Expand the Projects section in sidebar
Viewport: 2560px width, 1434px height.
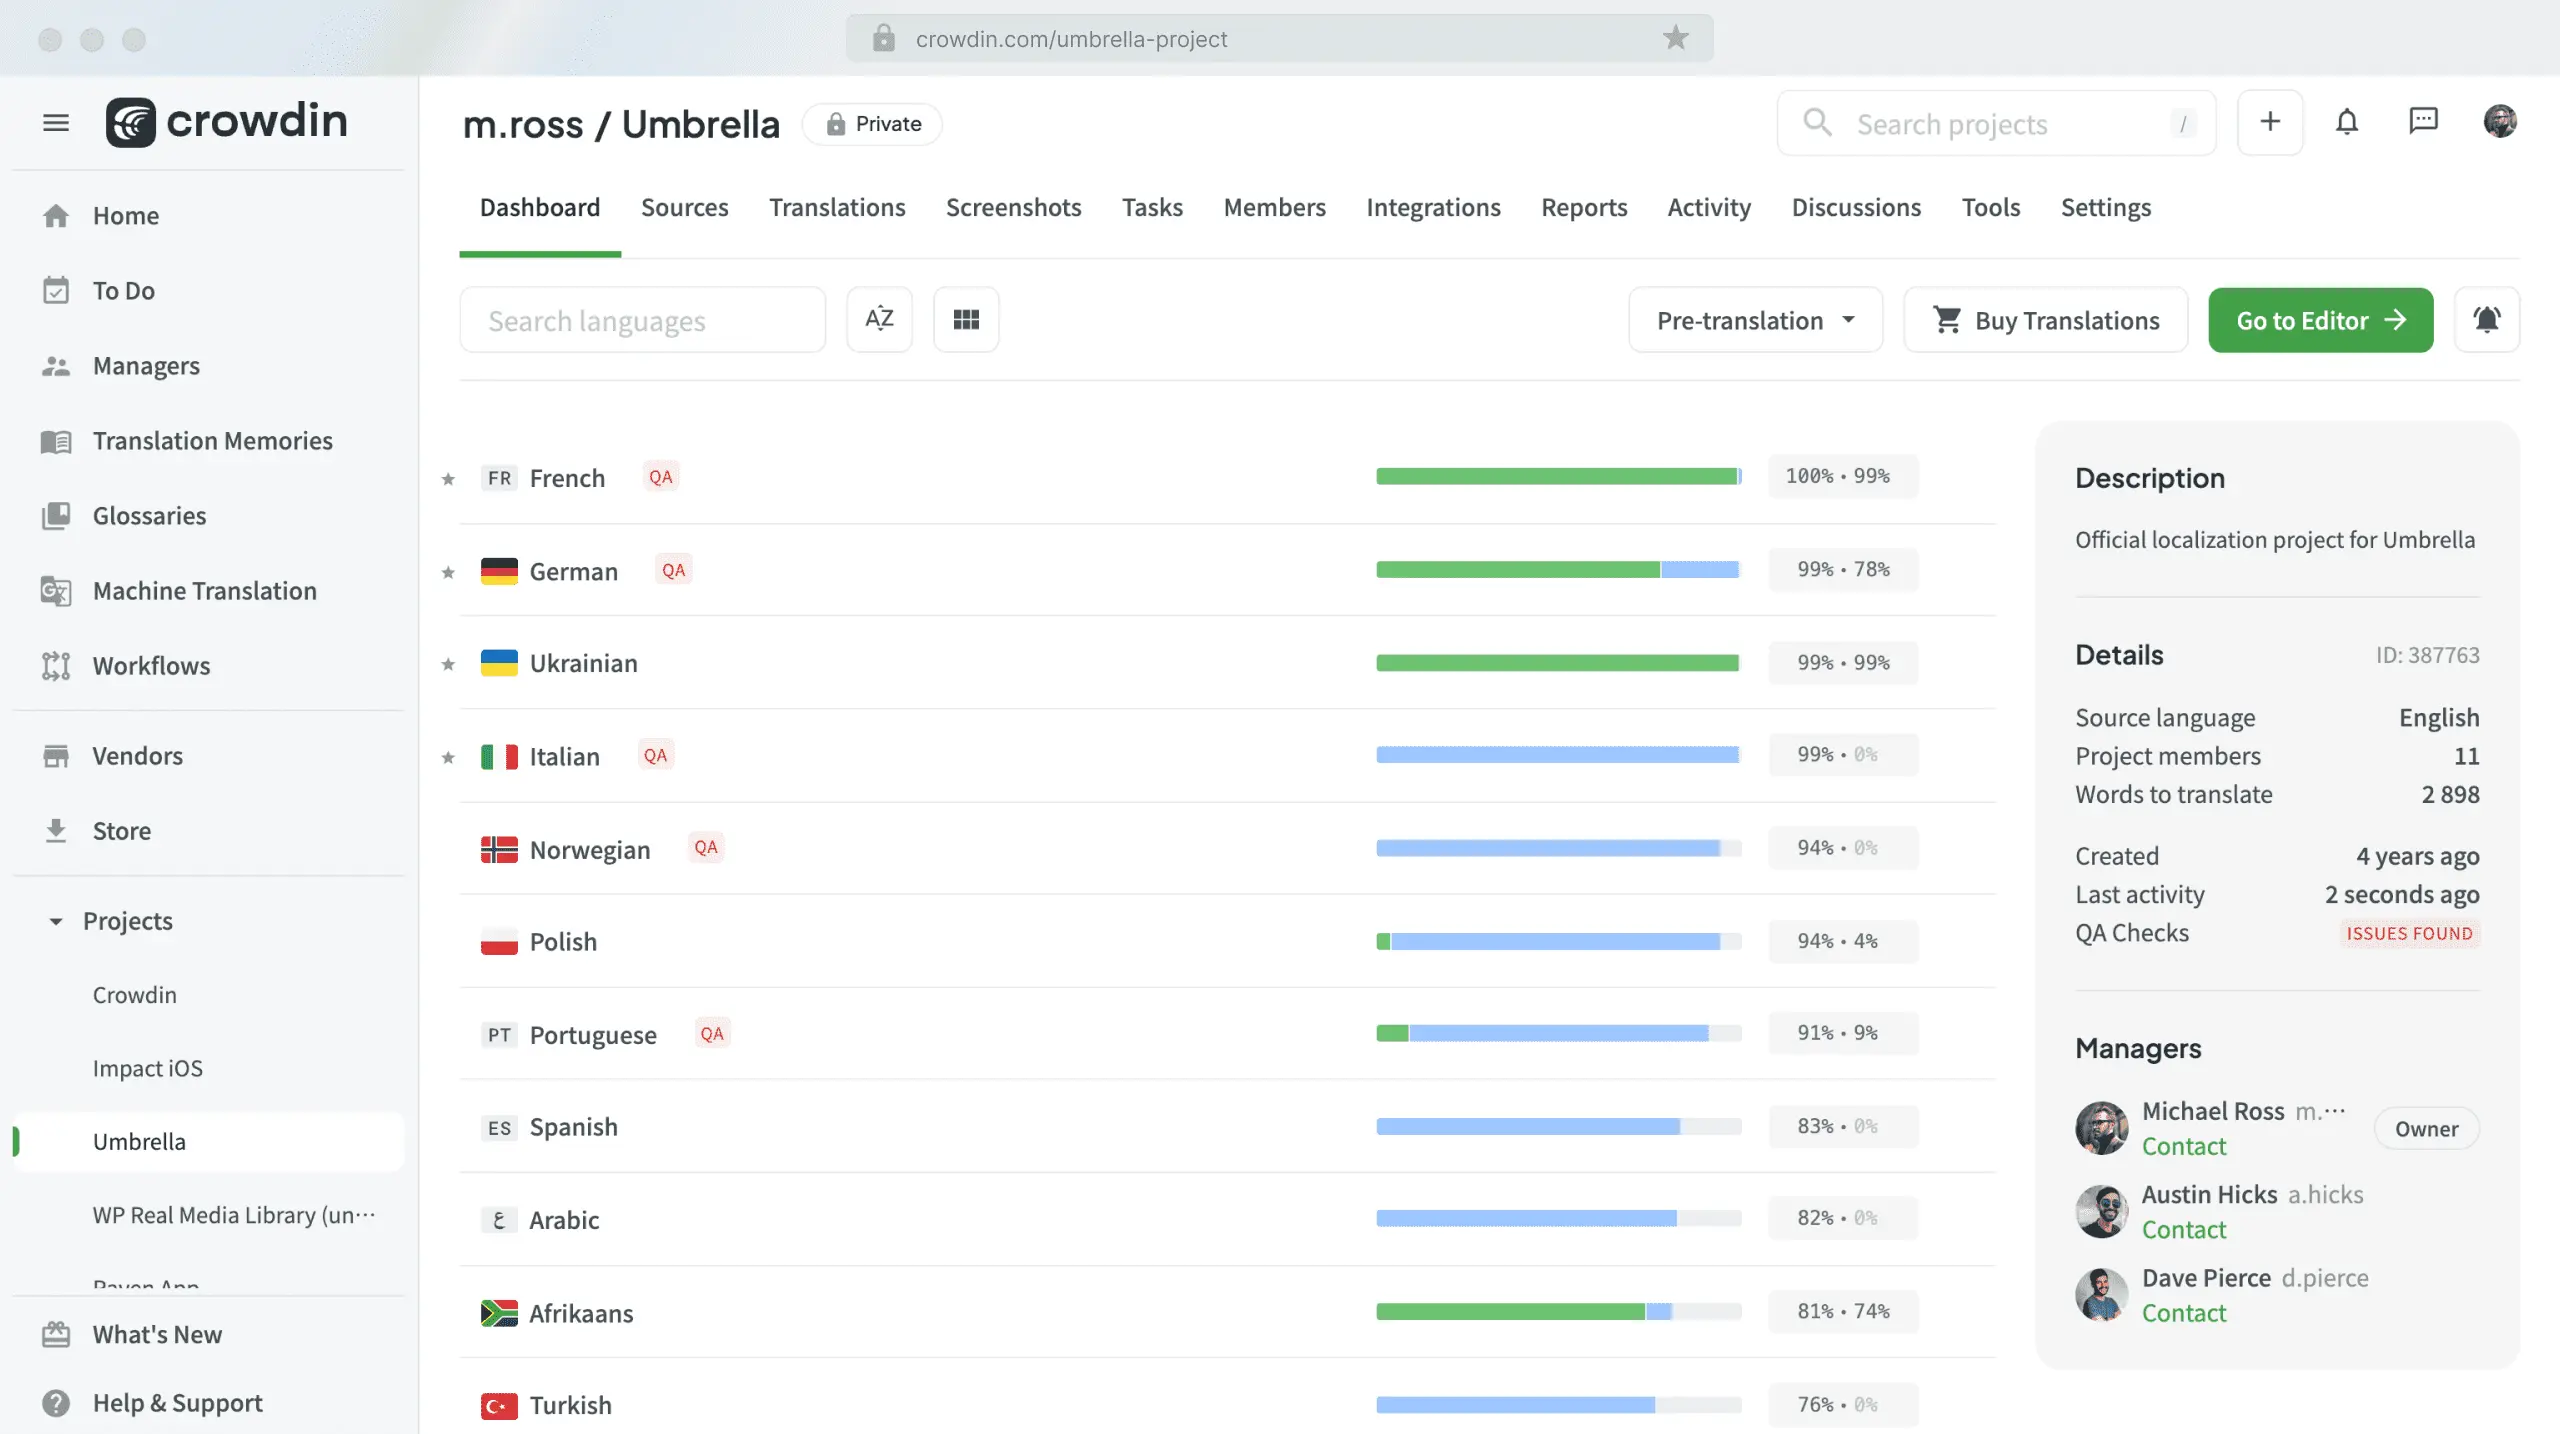pyautogui.click(x=53, y=919)
